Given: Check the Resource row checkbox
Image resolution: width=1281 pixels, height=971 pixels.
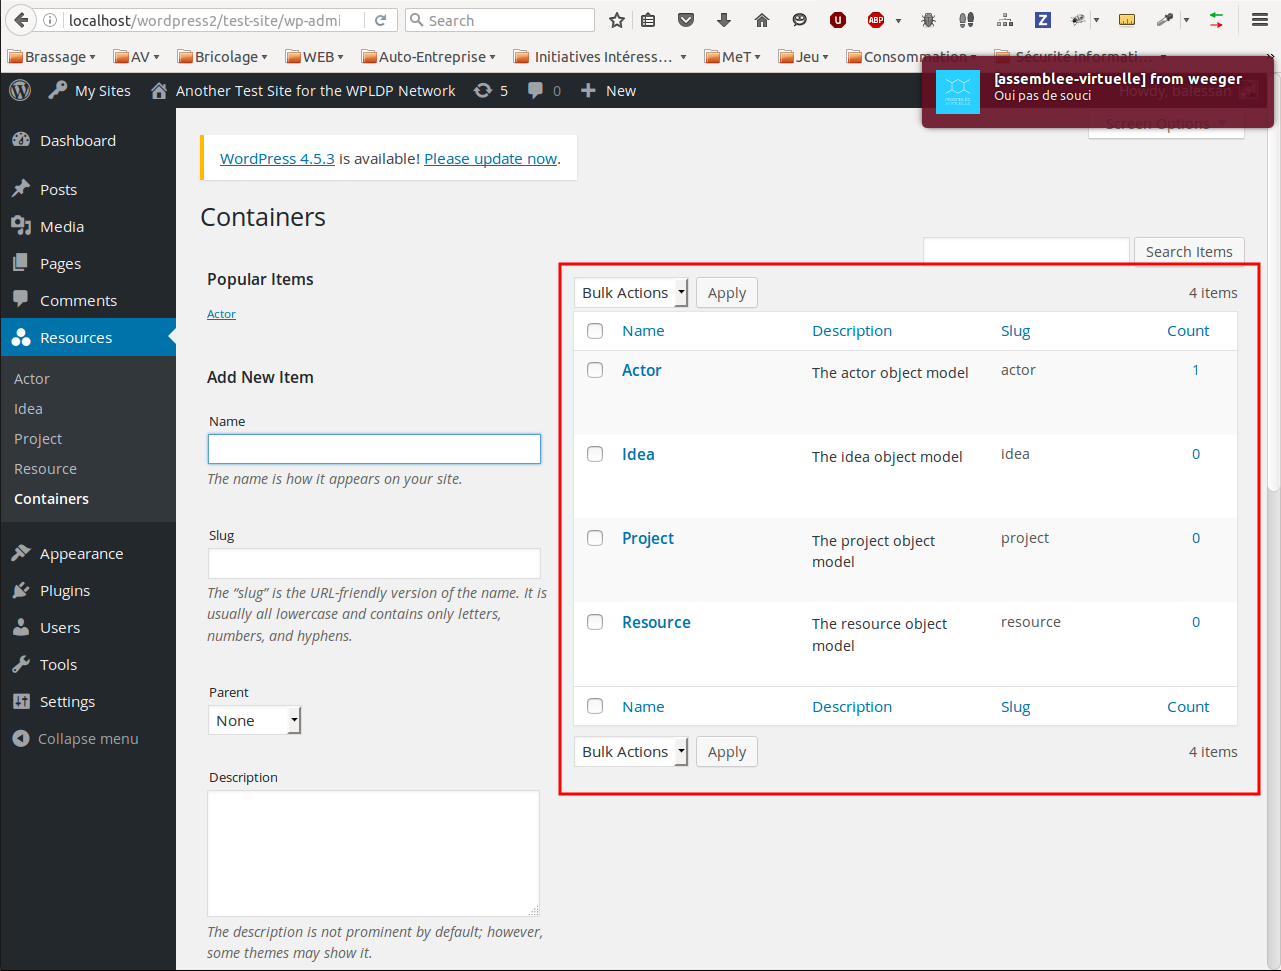Looking at the screenshot, I should click(595, 622).
